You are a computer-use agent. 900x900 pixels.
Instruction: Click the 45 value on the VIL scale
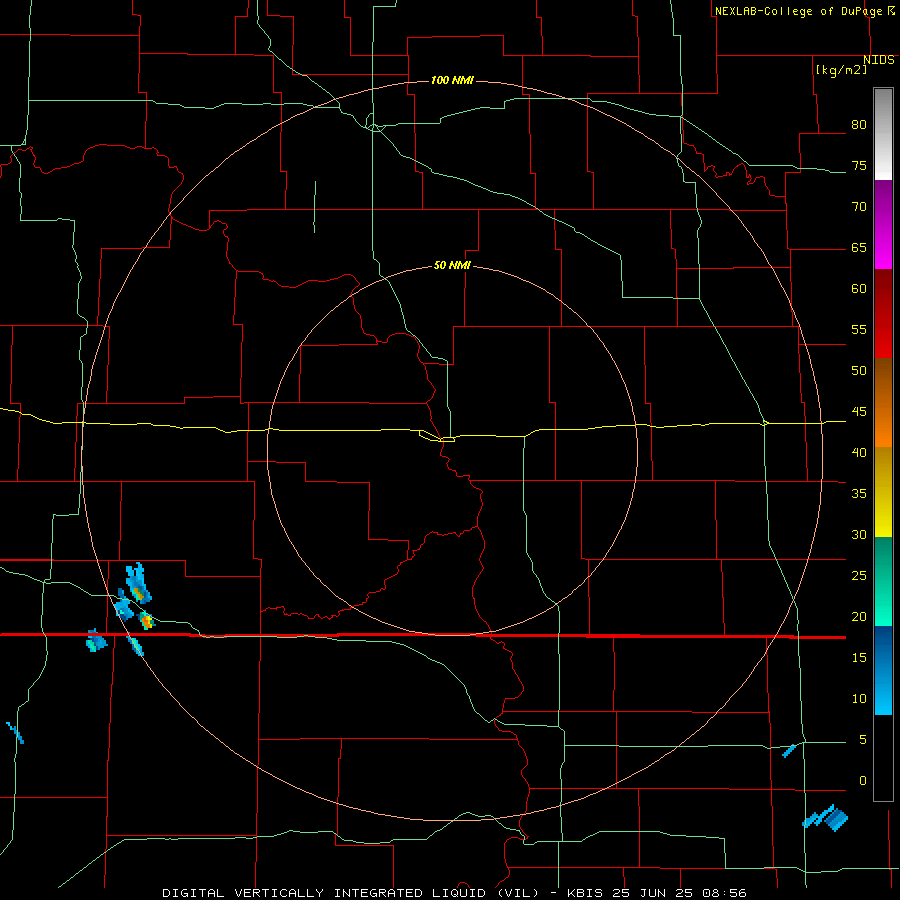859,412
